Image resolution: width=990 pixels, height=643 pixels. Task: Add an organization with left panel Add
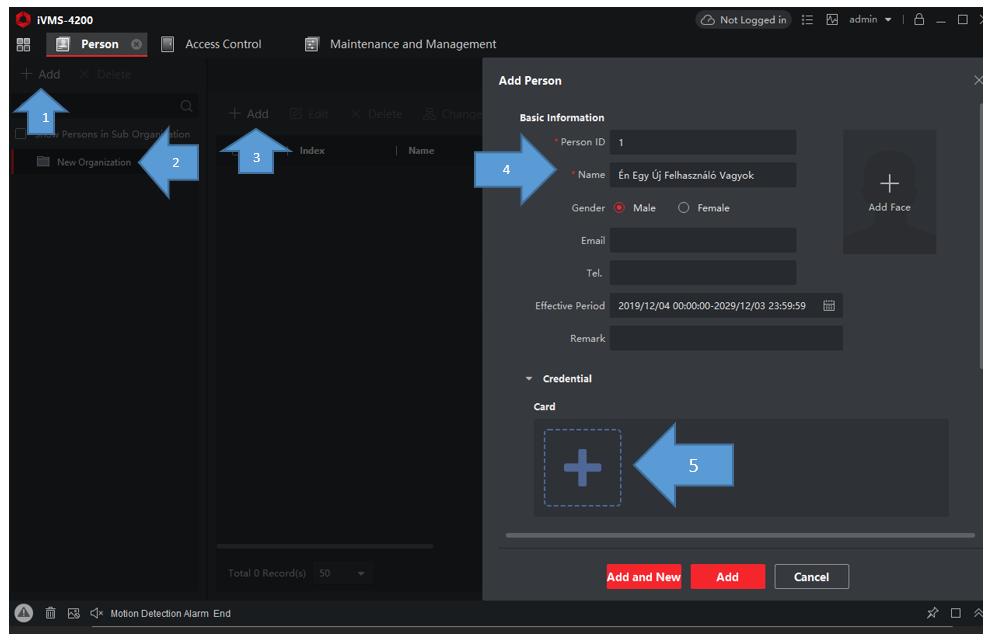[40, 75]
